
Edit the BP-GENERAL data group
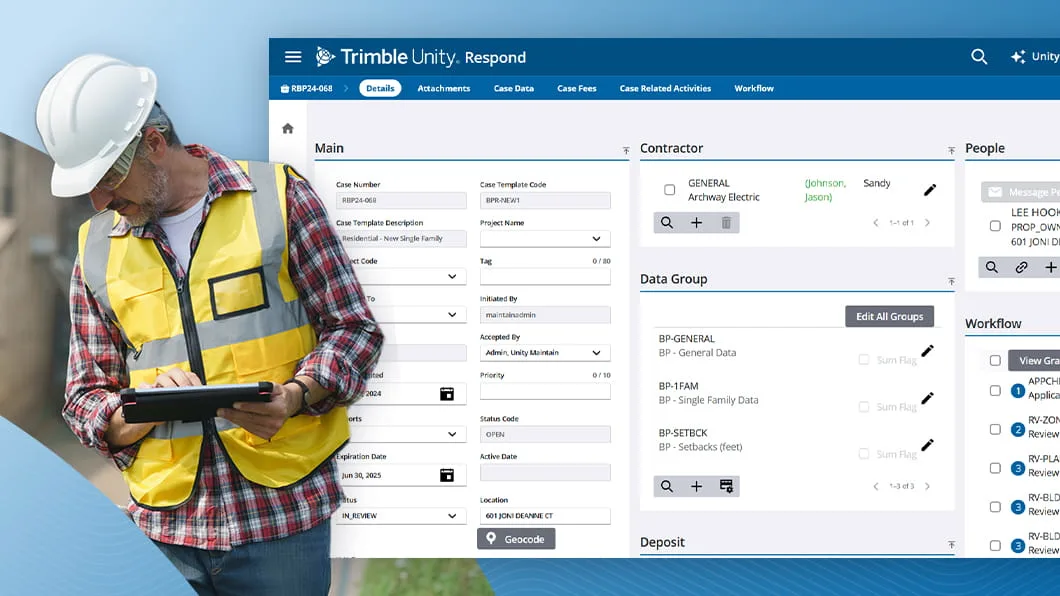click(928, 351)
